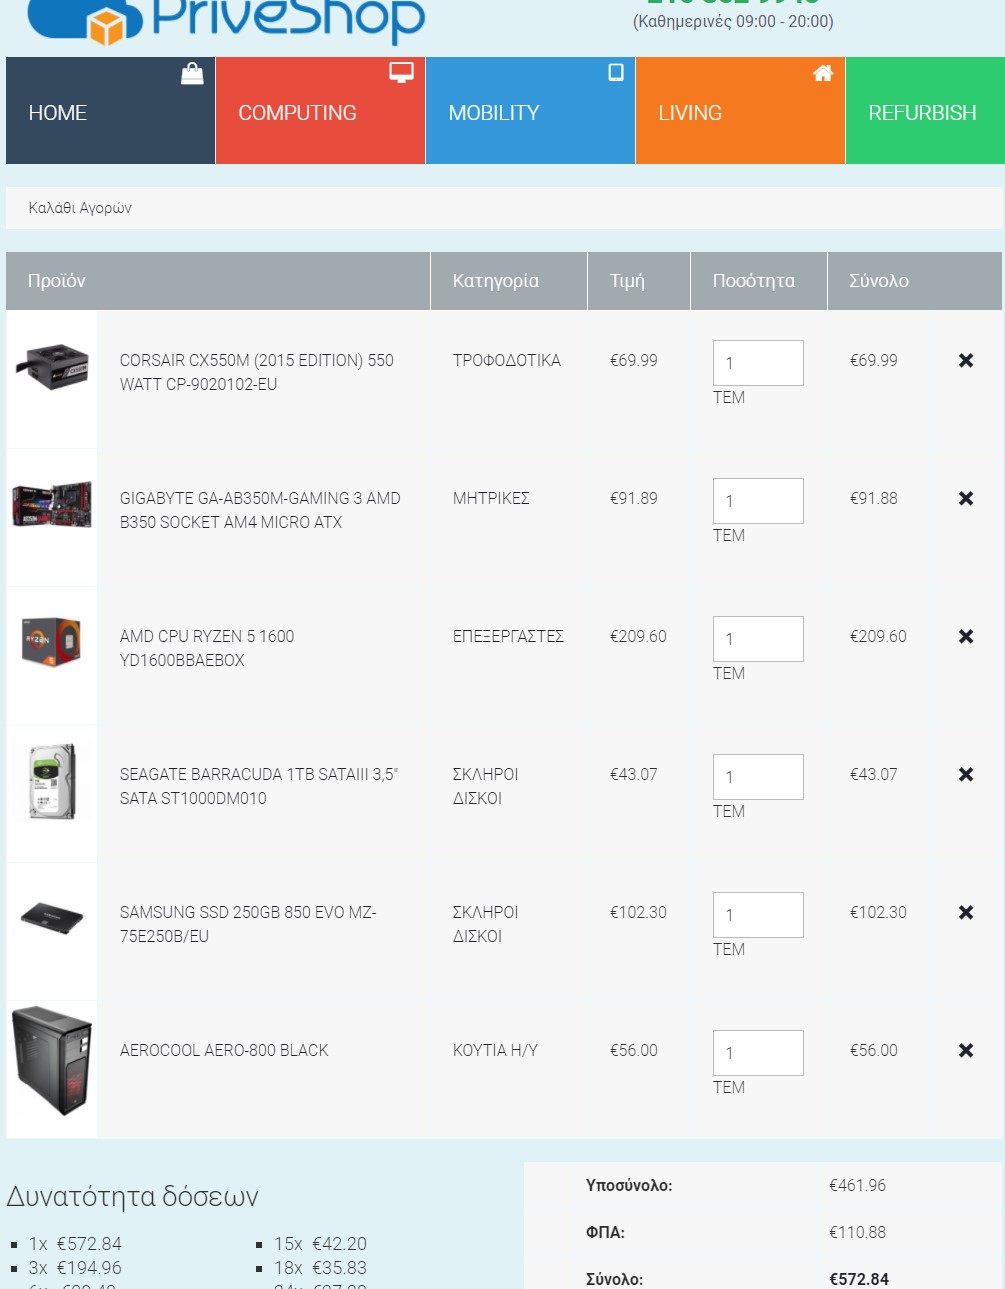Click the ΤΡΟΦΟΔΟΤΙΚΑ category cell
The image size is (1005, 1289).
507,360
